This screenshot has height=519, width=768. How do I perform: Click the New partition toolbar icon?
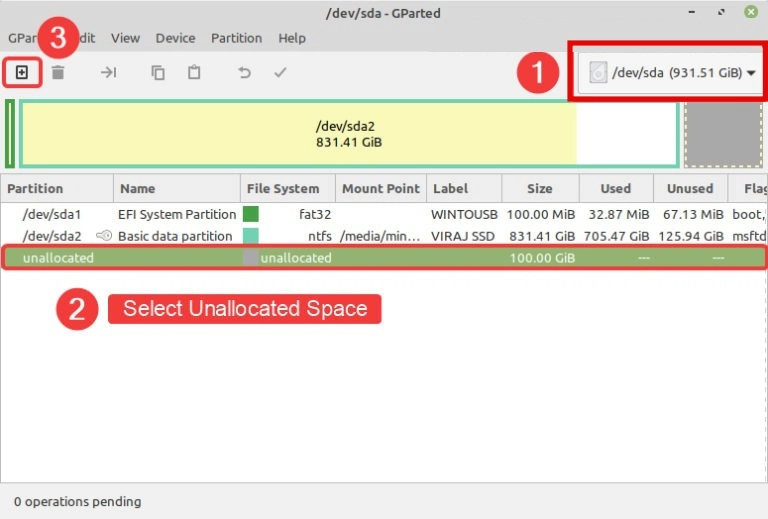[22, 72]
